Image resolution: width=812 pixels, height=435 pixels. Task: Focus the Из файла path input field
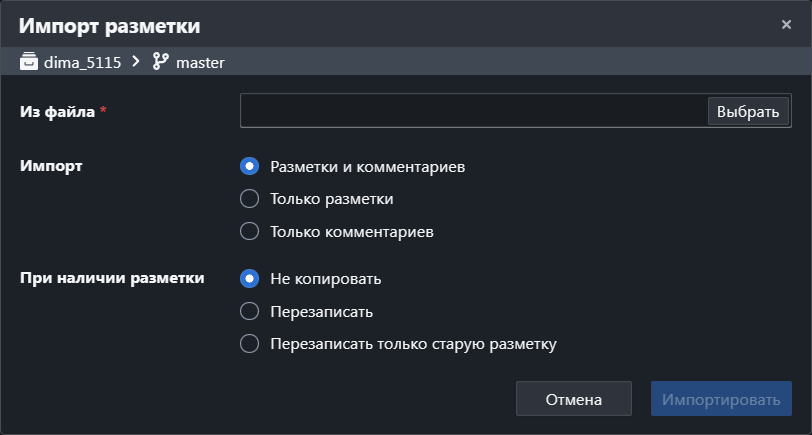click(474, 111)
